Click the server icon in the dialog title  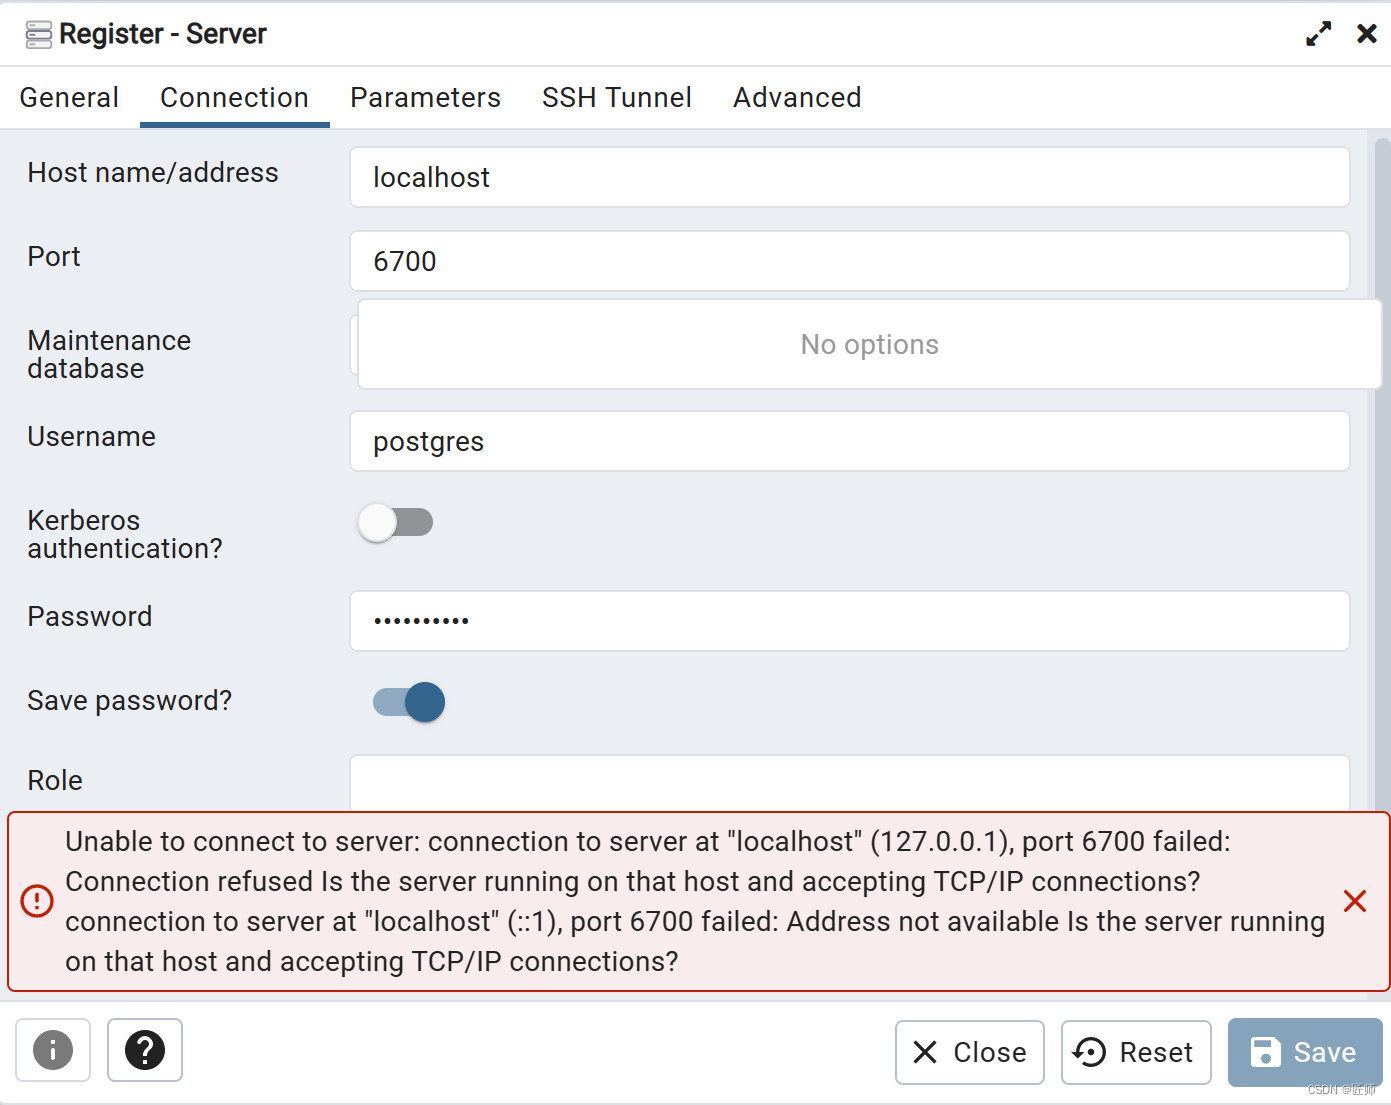37,33
